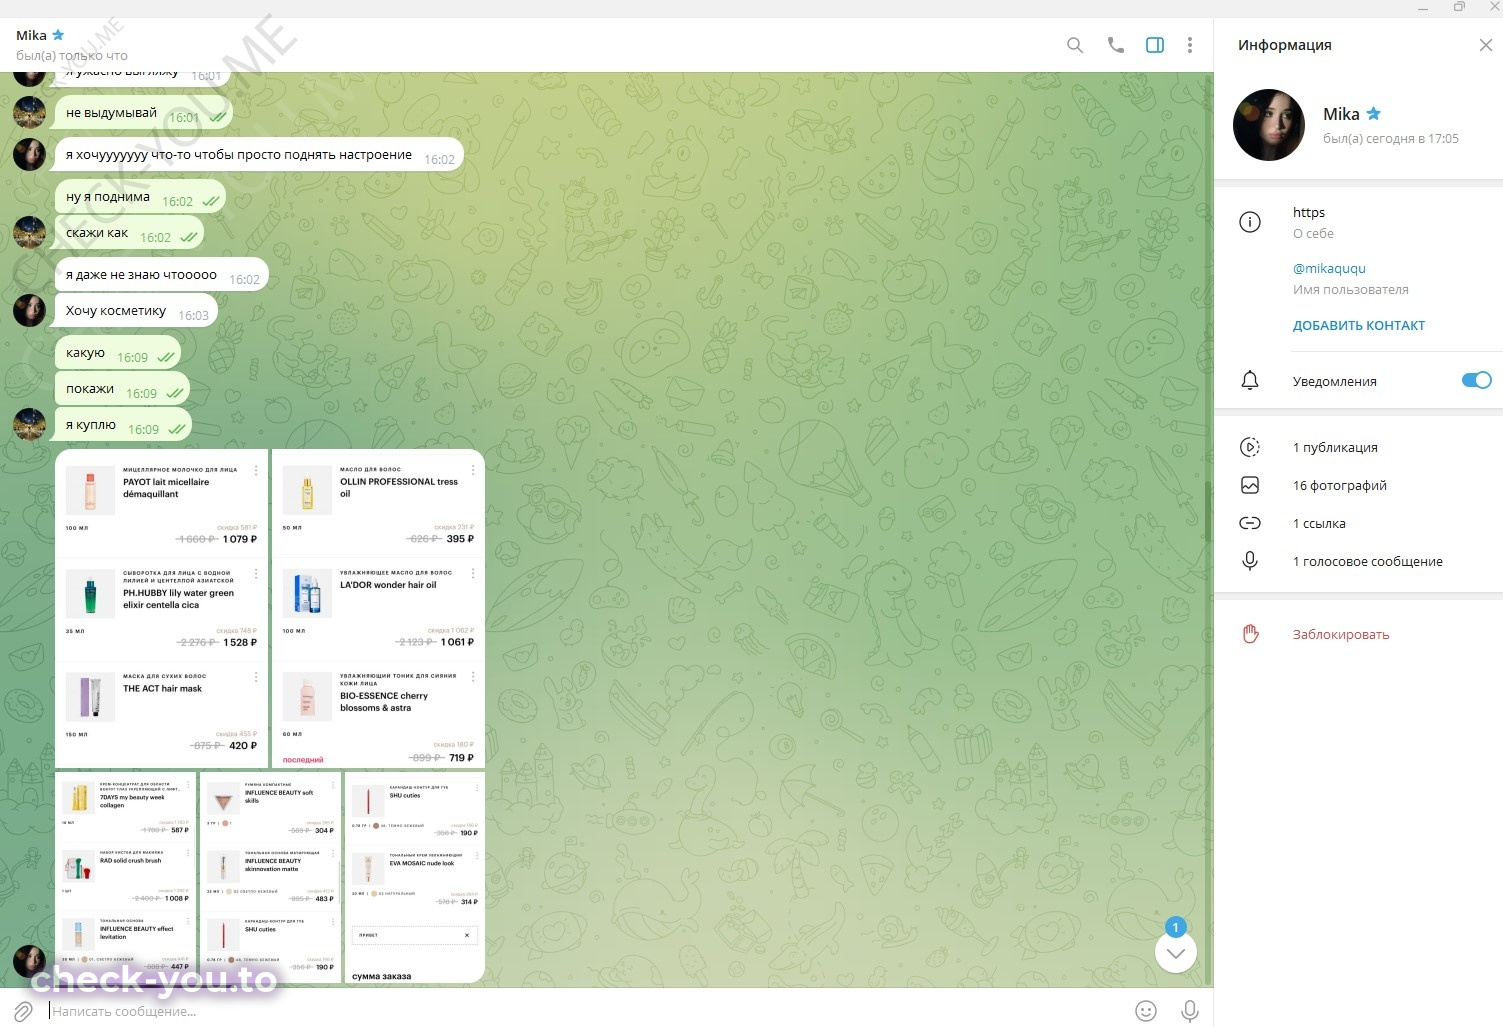Click the ДОБАВИТЬ КОНТАКТ button
The image size is (1503, 1027).
1359,325
